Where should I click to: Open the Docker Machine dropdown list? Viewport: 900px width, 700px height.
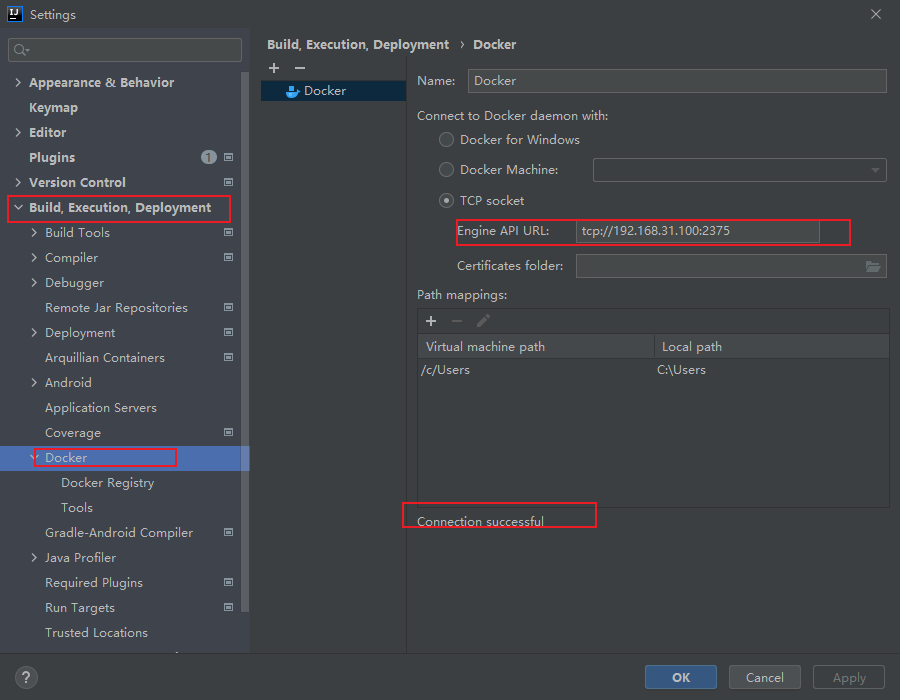tap(739, 170)
